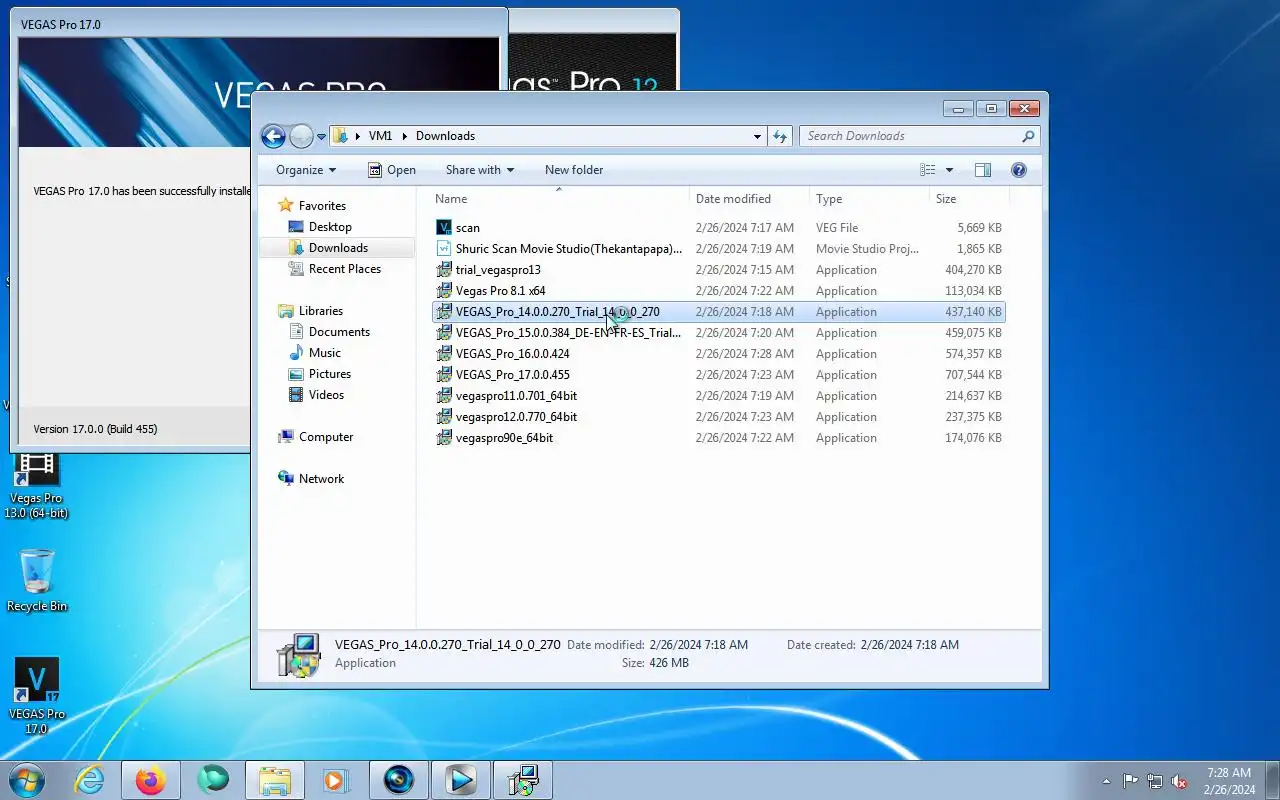Open Recycle Bin on desktop

coord(37,580)
